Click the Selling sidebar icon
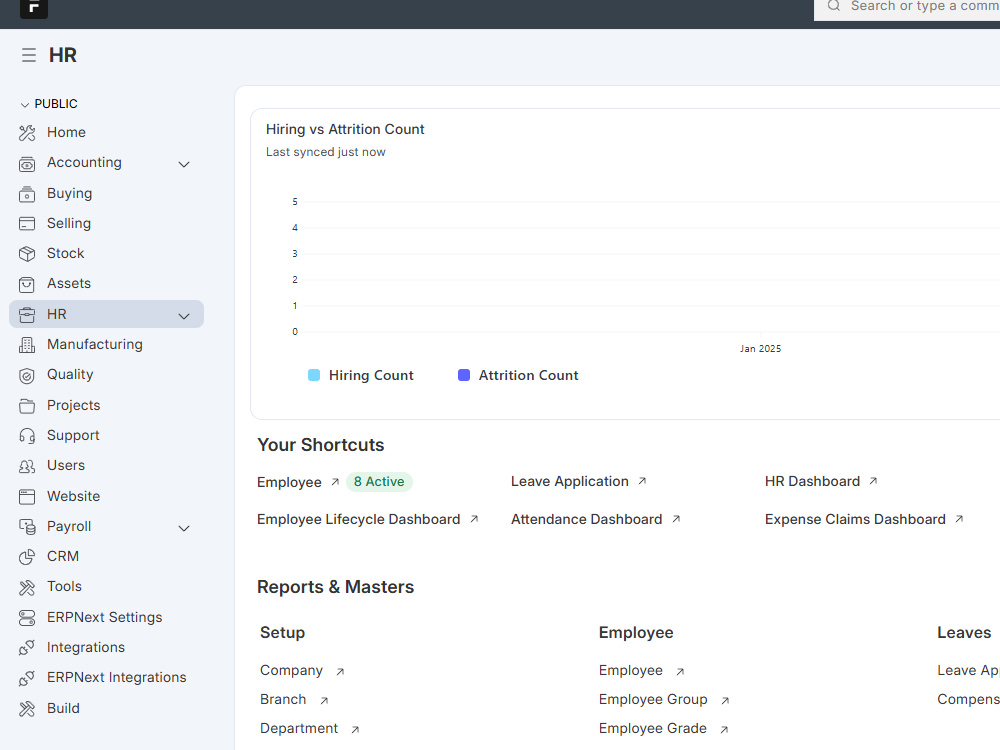Image resolution: width=1000 pixels, height=750 pixels. coord(27,224)
